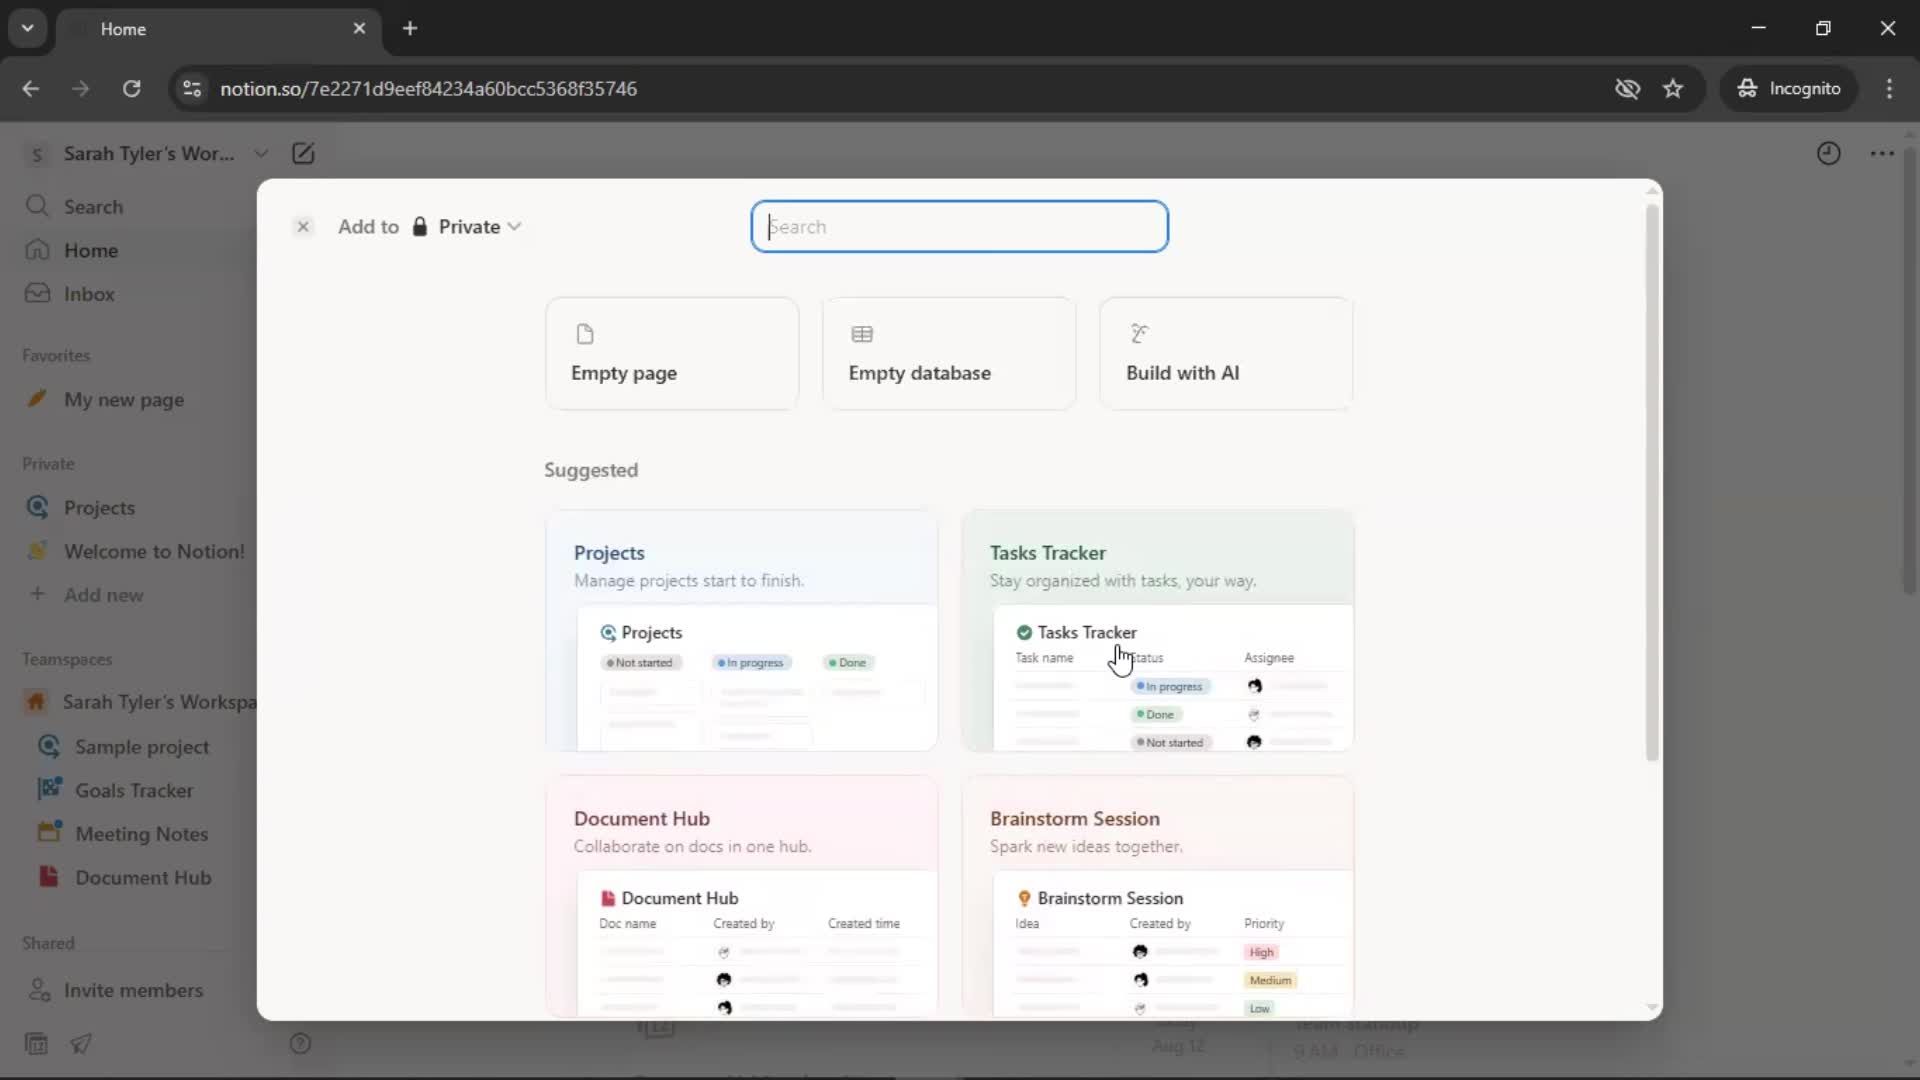
Task: Click the Teamspaces section header
Action: [67, 660]
